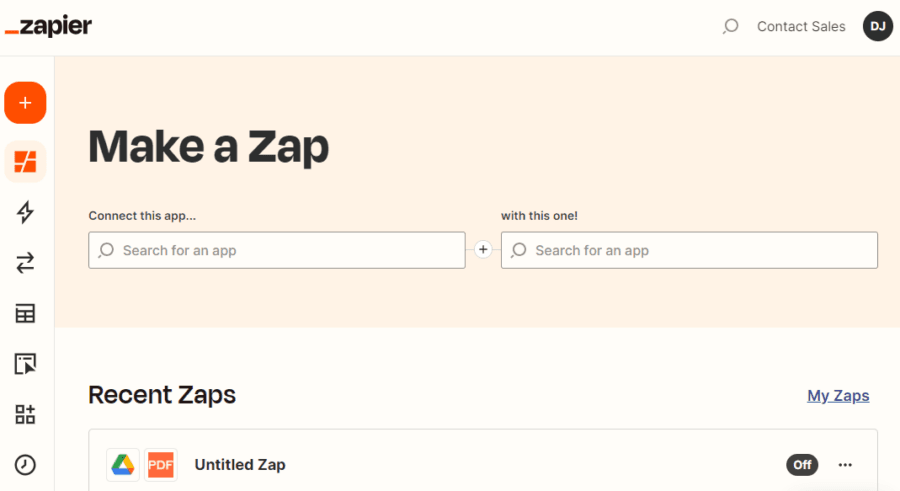This screenshot has width=900, height=491.
Task: Open Interfaces sidebar icon
Action: pos(25,364)
